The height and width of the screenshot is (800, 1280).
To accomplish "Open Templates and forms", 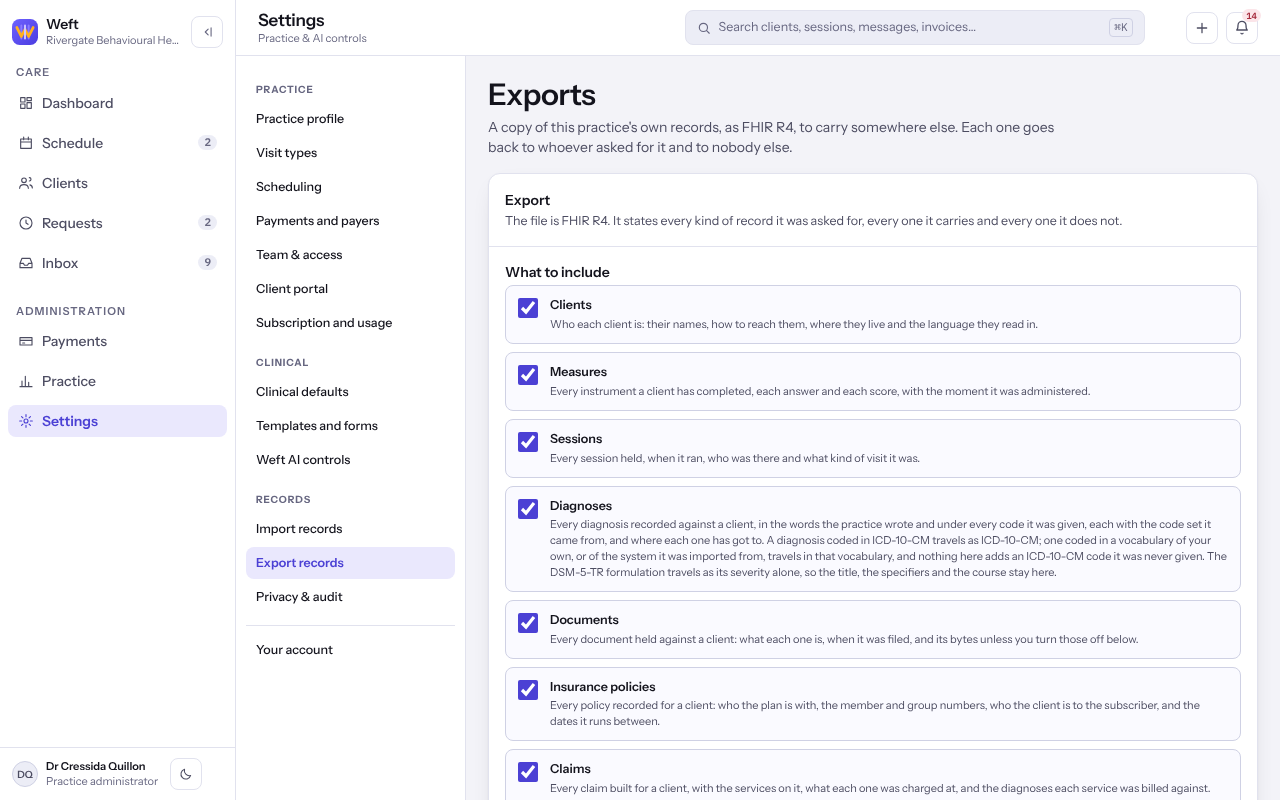I will (350, 426).
